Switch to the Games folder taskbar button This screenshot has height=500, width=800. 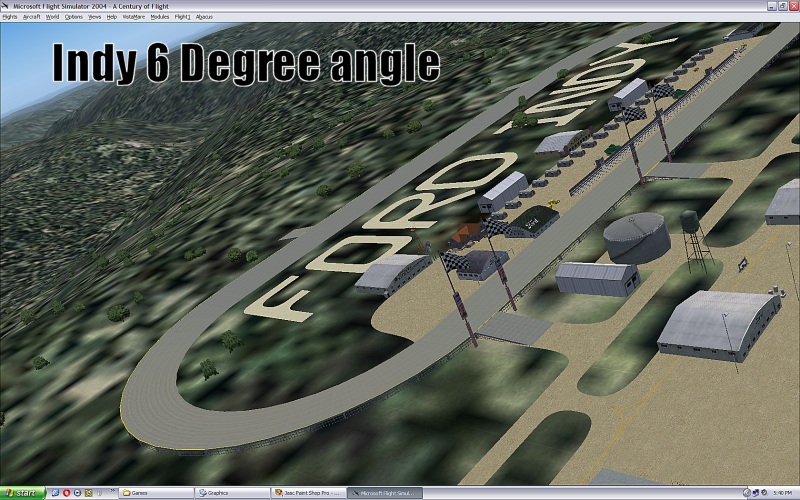tap(156, 493)
